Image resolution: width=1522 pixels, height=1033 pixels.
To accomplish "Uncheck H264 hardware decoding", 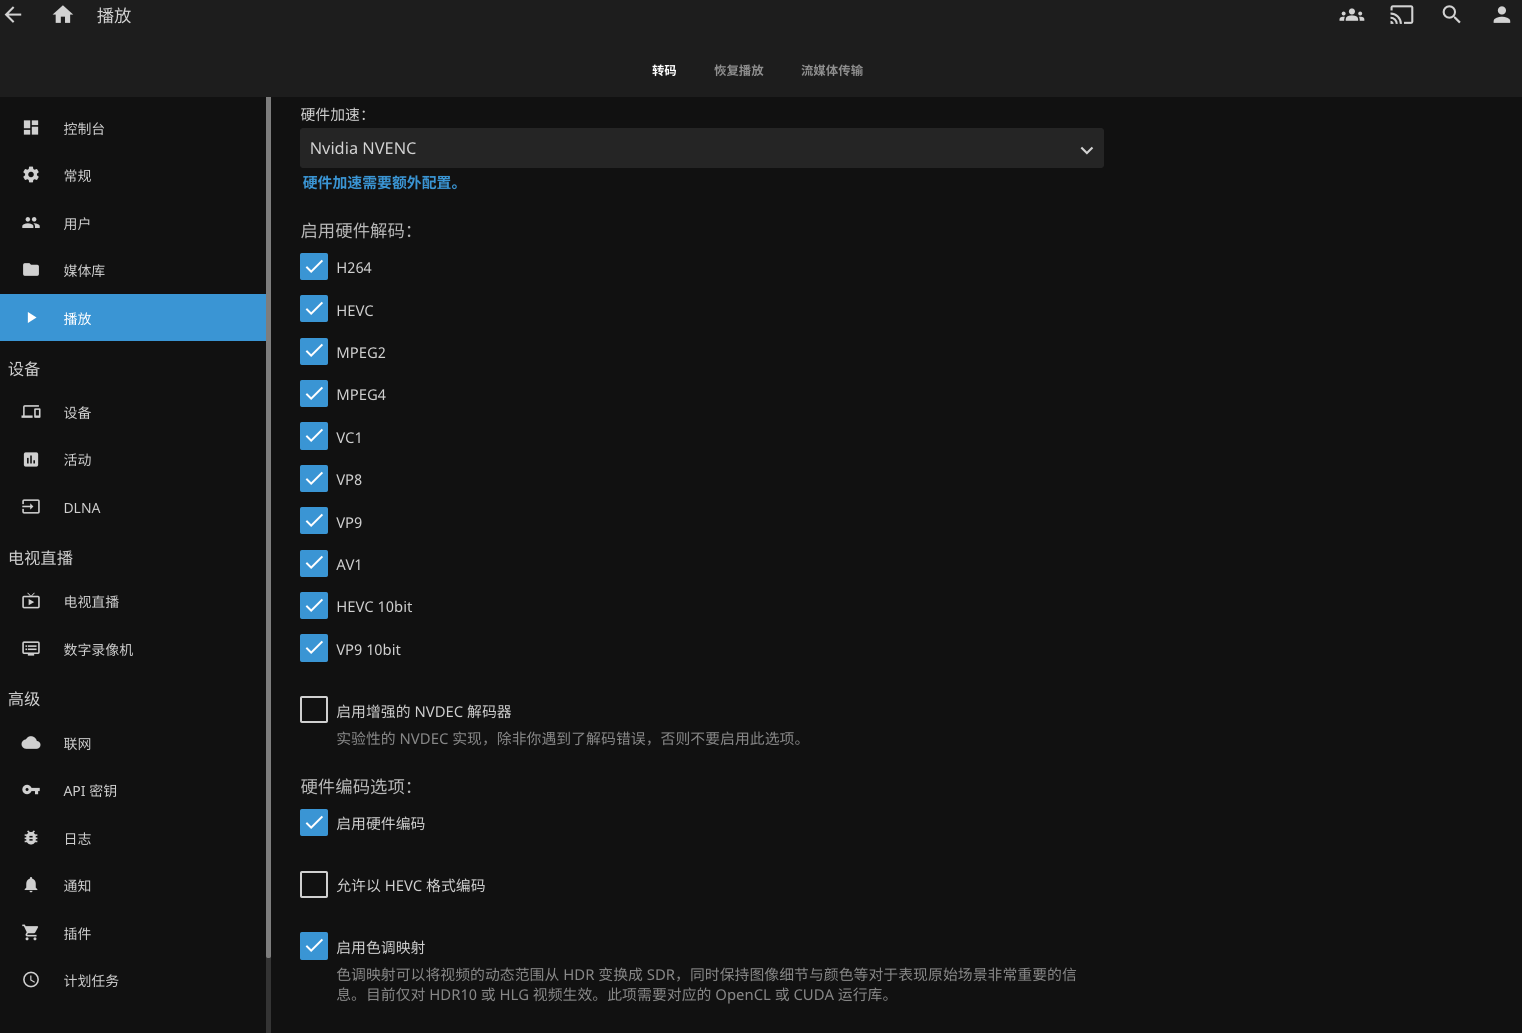I will (314, 267).
